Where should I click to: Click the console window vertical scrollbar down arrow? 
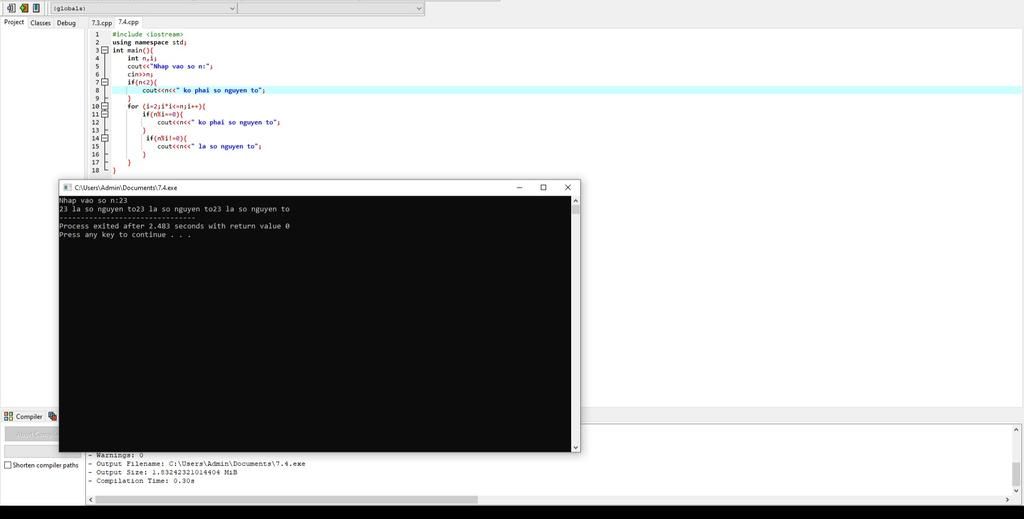pyautogui.click(x=575, y=447)
